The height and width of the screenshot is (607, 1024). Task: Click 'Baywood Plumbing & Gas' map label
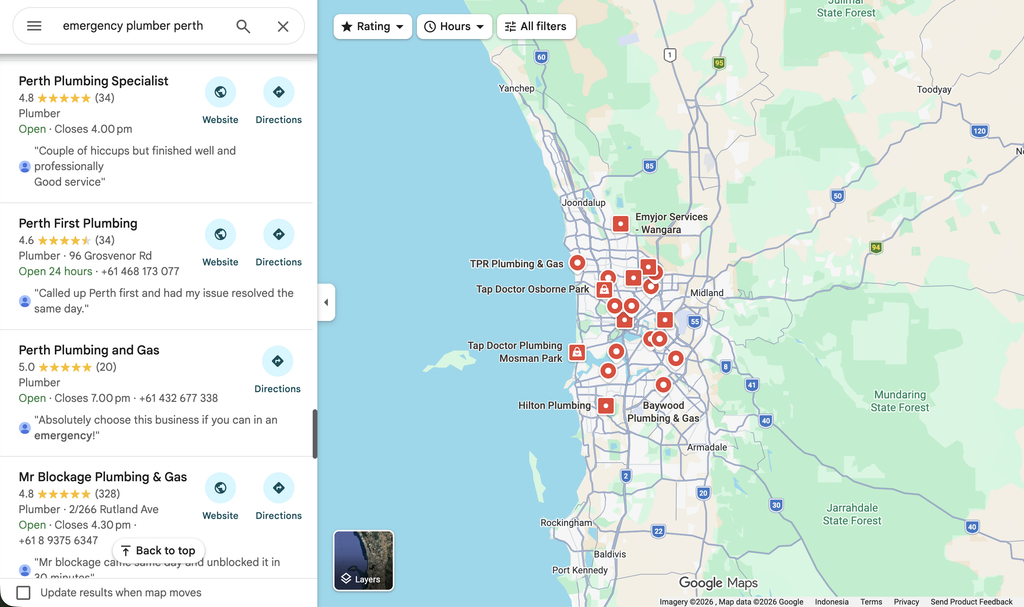[x=663, y=412]
